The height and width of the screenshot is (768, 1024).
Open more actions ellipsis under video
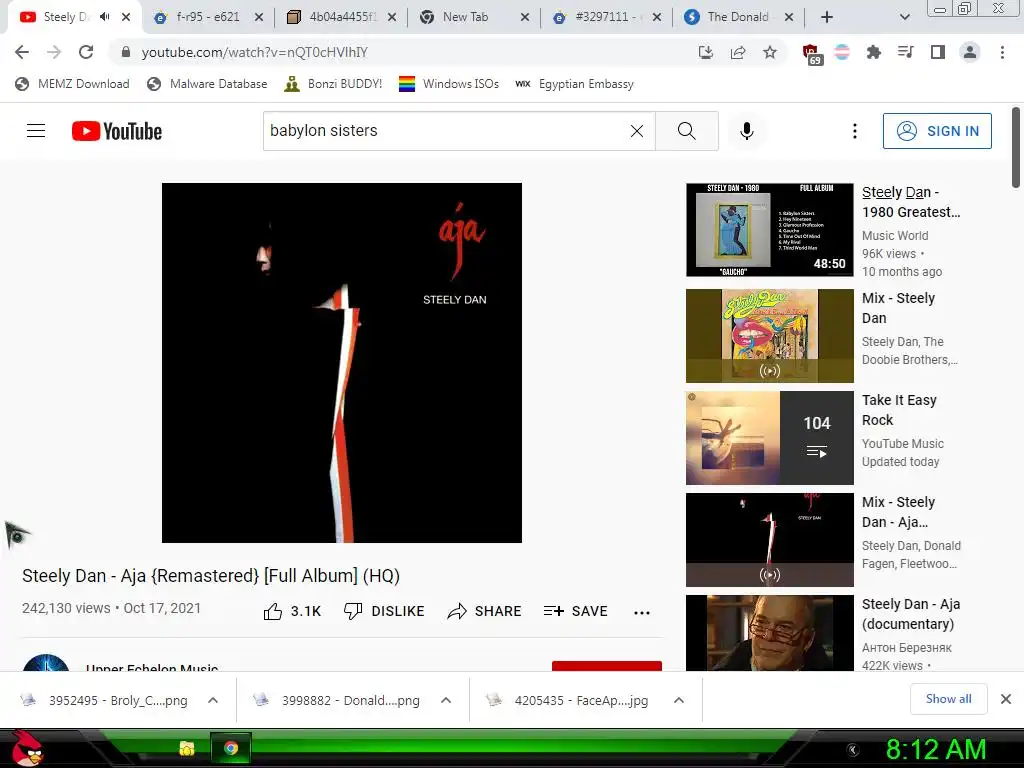pyautogui.click(x=642, y=613)
